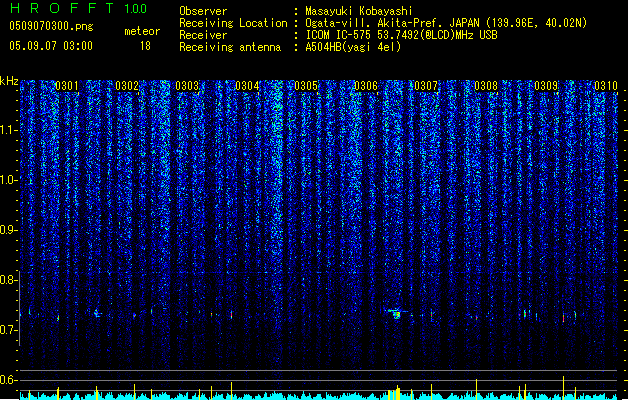Click the kHz axis unit label
629x400 pixels.
click(x=9, y=81)
